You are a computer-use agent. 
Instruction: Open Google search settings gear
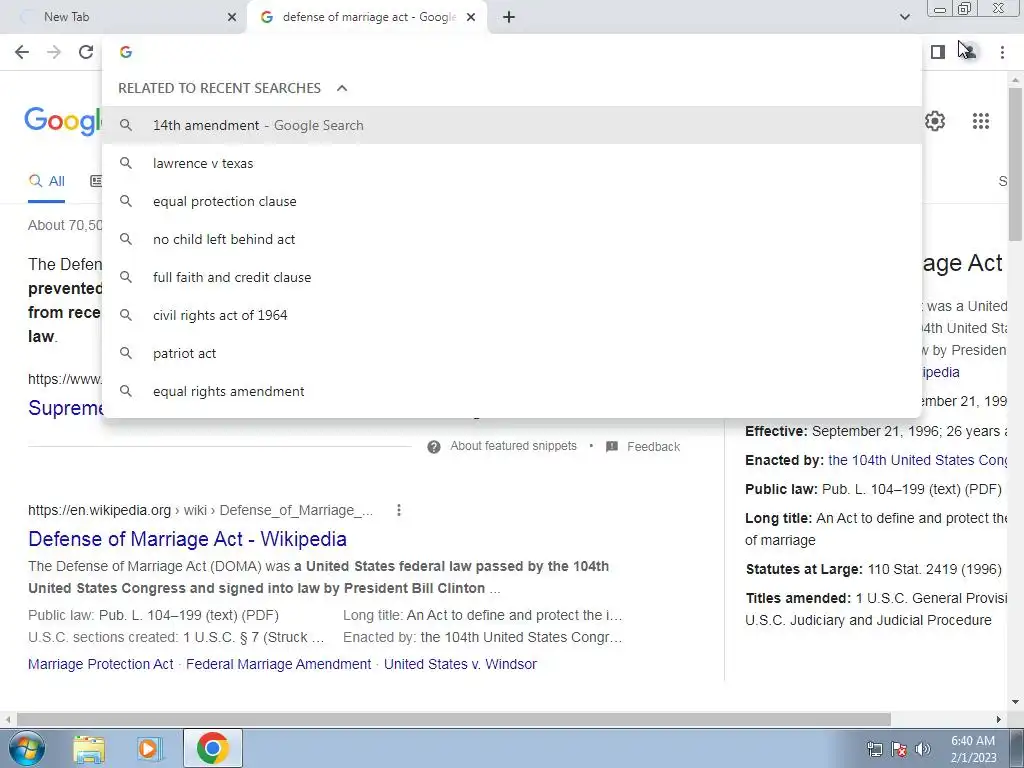pyautogui.click(x=935, y=121)
